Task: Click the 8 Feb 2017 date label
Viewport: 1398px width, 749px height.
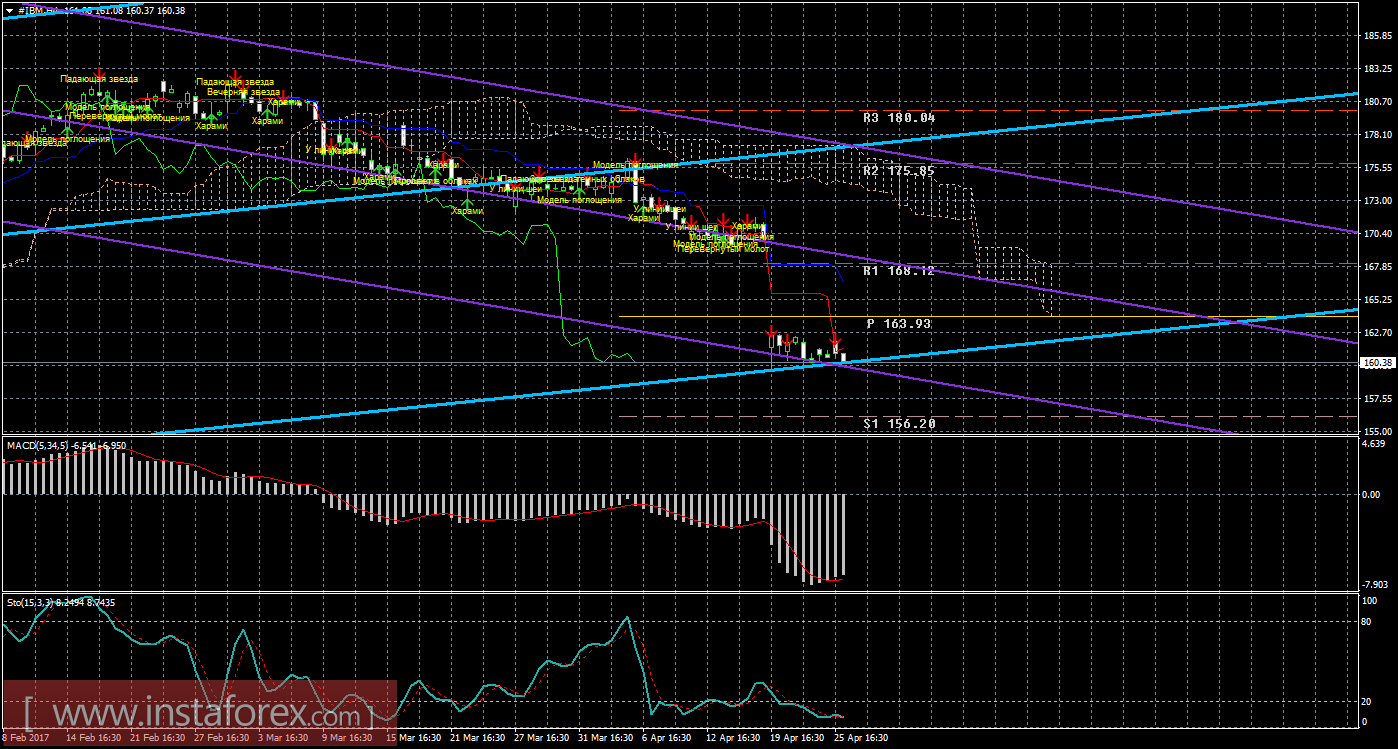Action: coord(25,738)
